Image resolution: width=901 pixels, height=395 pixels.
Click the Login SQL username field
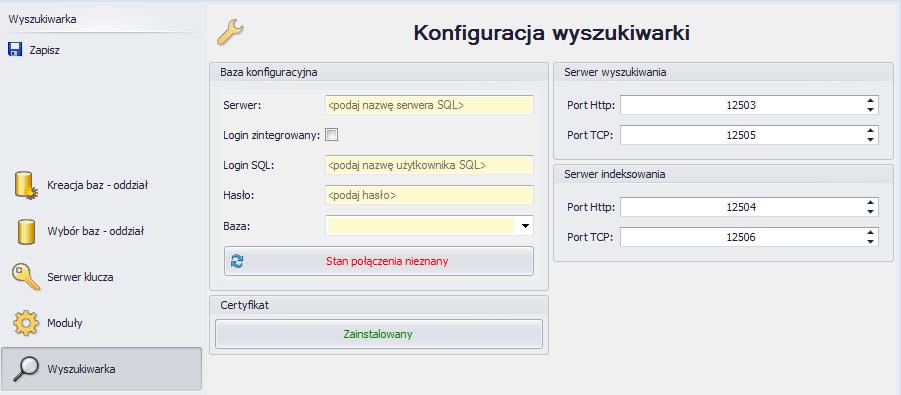[x=429, y=165]
